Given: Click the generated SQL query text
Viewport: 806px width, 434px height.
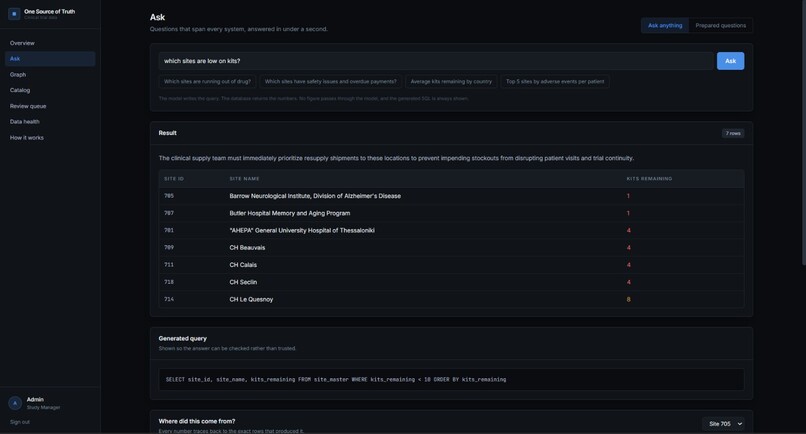Looking at the screenshot, I should point(336,379).
